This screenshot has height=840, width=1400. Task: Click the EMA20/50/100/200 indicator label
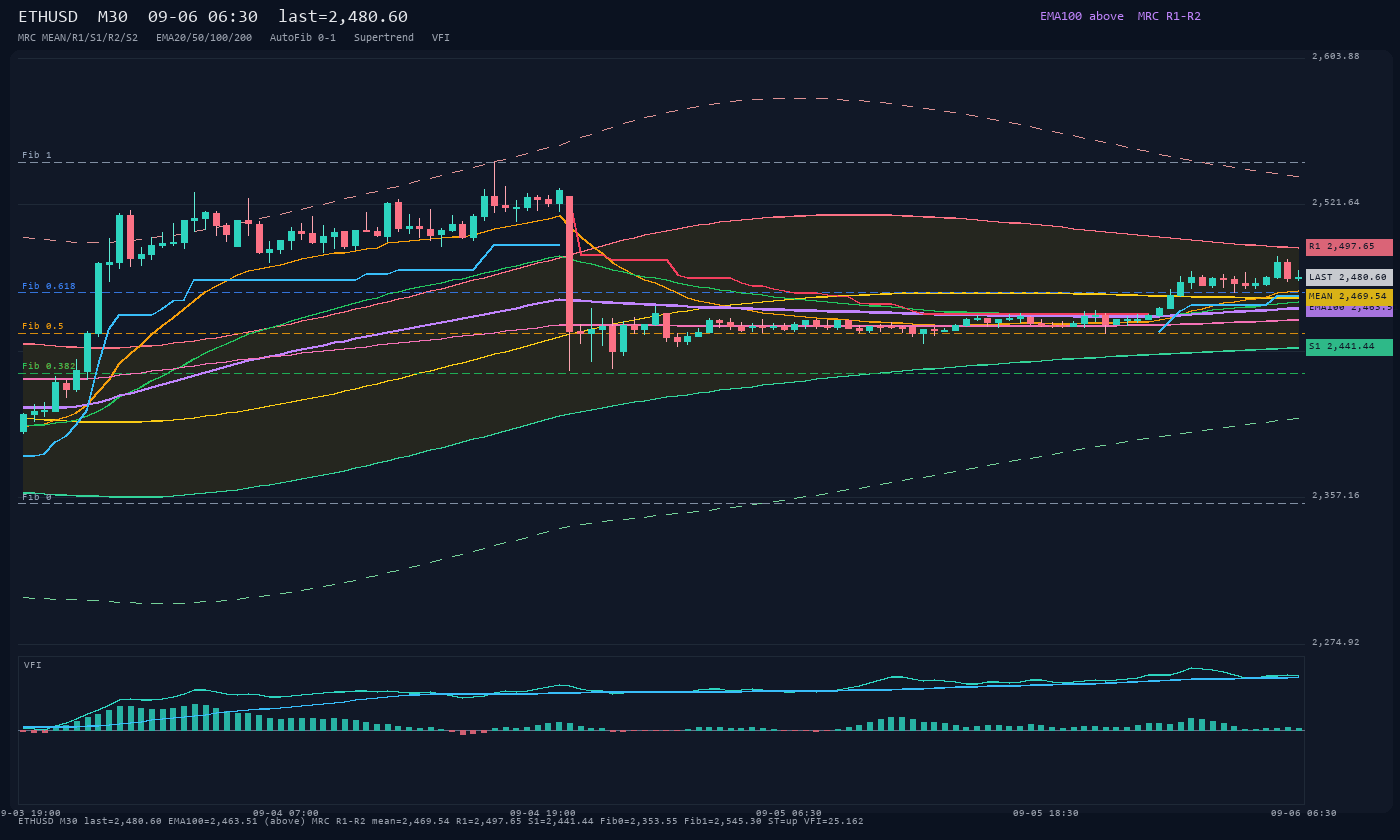204,38
